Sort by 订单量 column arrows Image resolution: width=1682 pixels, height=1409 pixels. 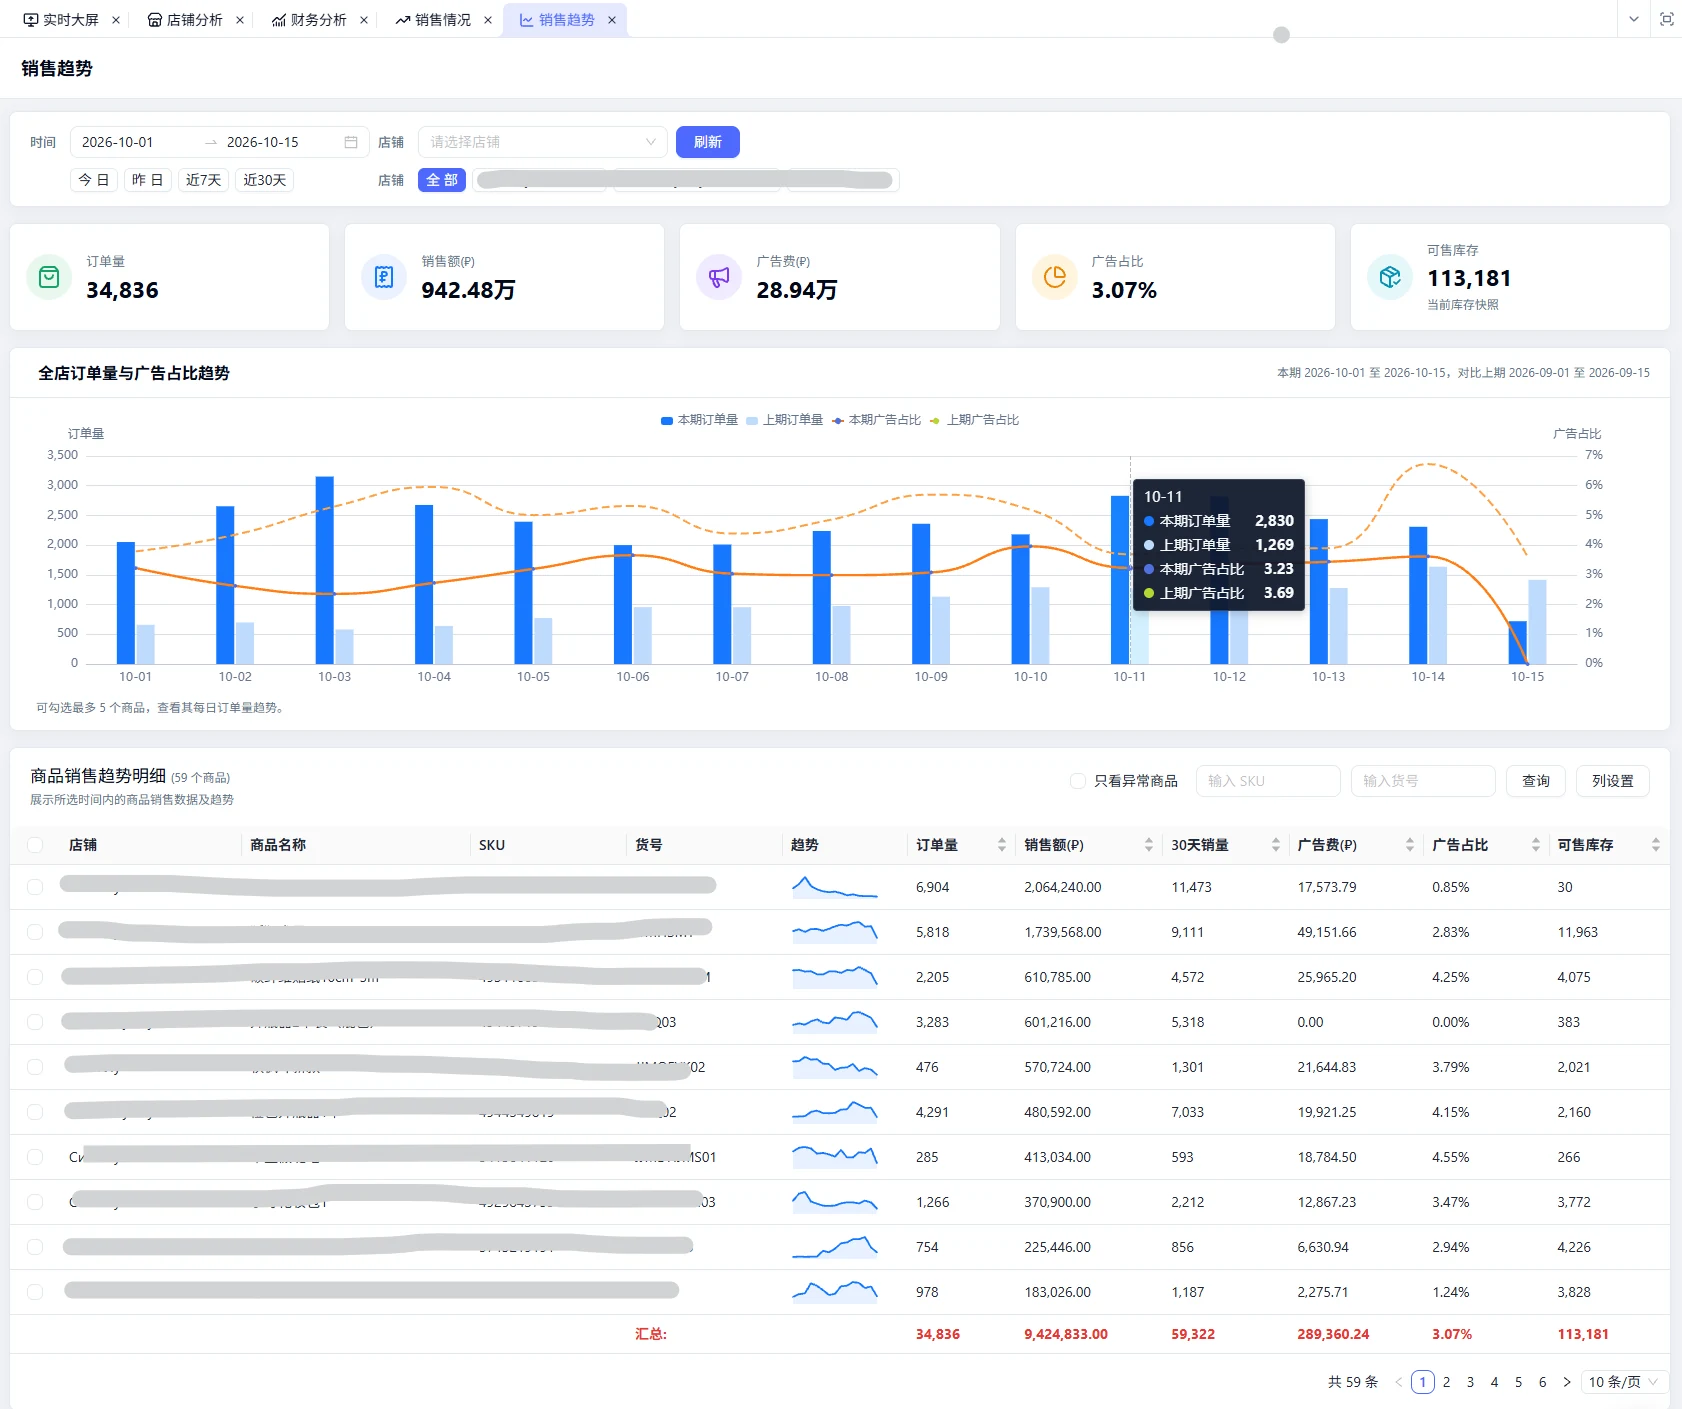[x=1002, y=845]
